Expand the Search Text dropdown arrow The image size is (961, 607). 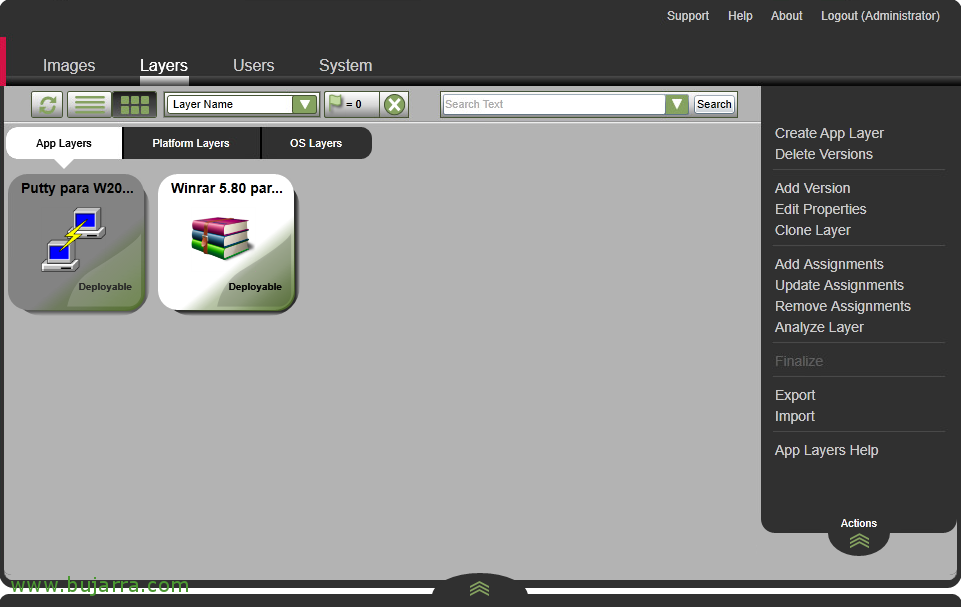coord(677,104)
